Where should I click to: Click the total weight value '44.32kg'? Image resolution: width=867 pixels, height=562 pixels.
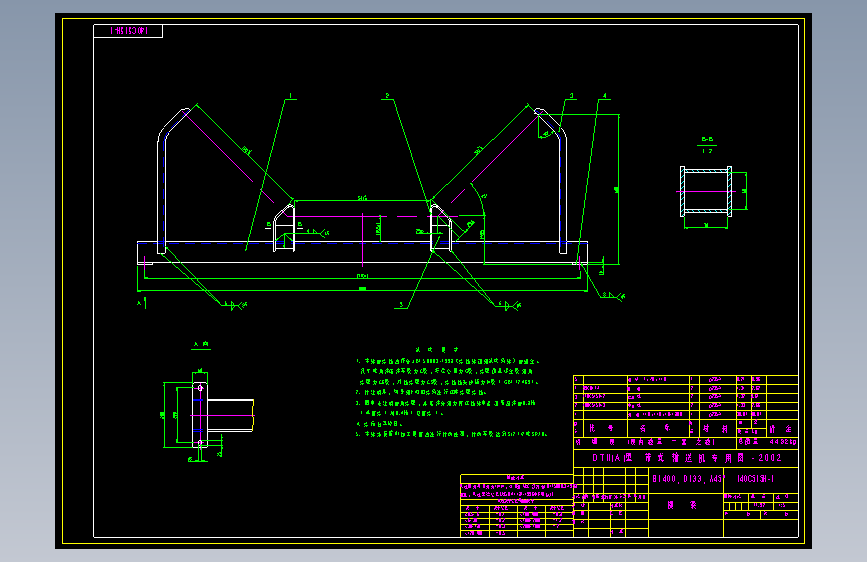click(x=783, y=442)
